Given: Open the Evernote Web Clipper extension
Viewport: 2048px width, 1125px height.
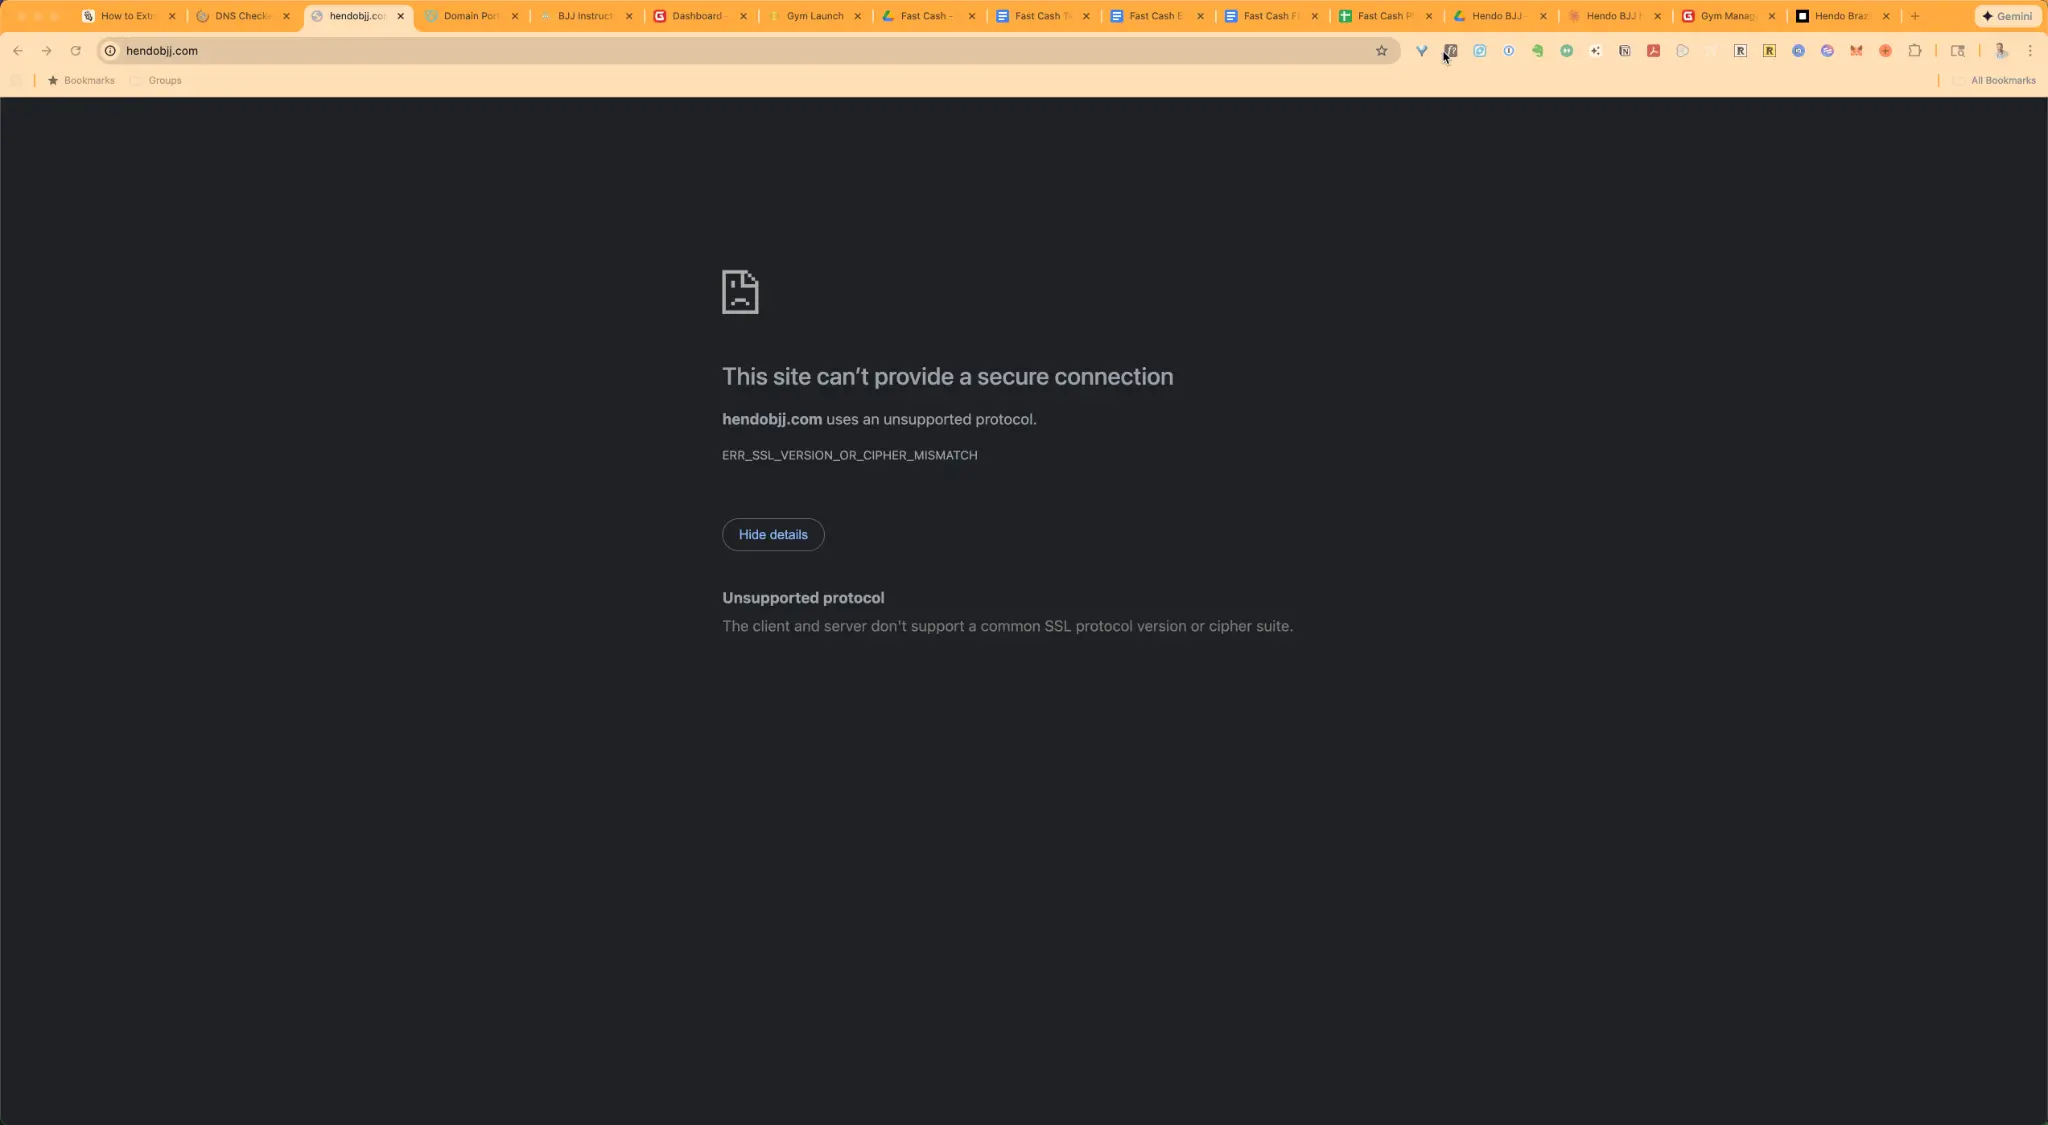Looking at the screenshot, I should point(1537,50).
